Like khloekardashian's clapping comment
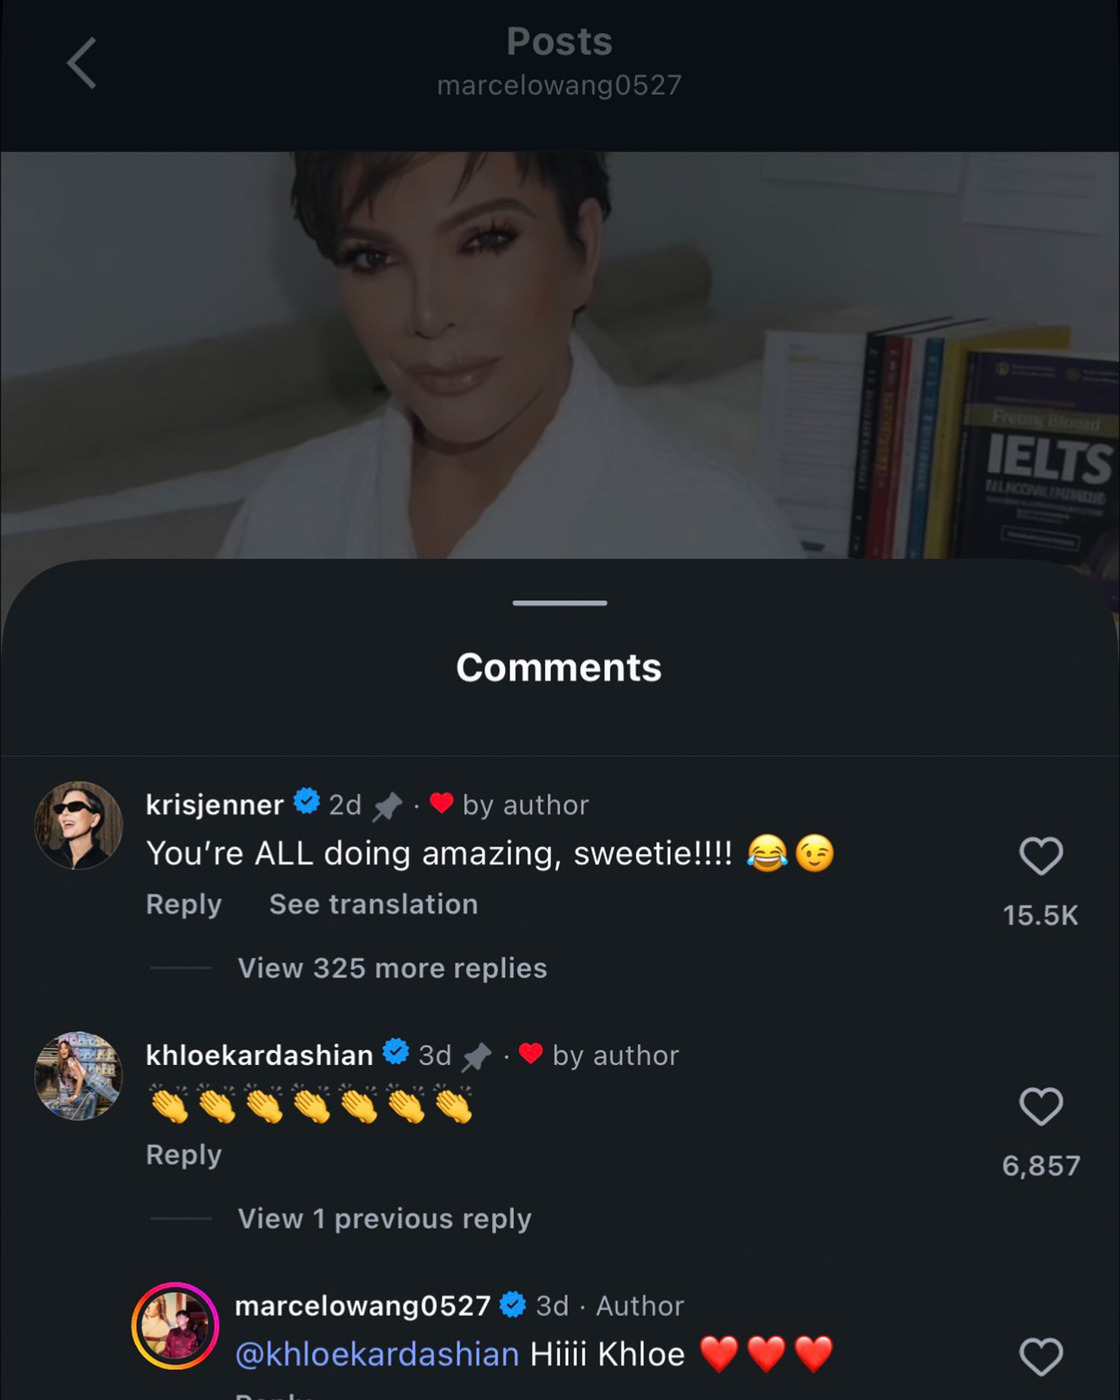 pyautogui.click(x=1040, y=1107)
